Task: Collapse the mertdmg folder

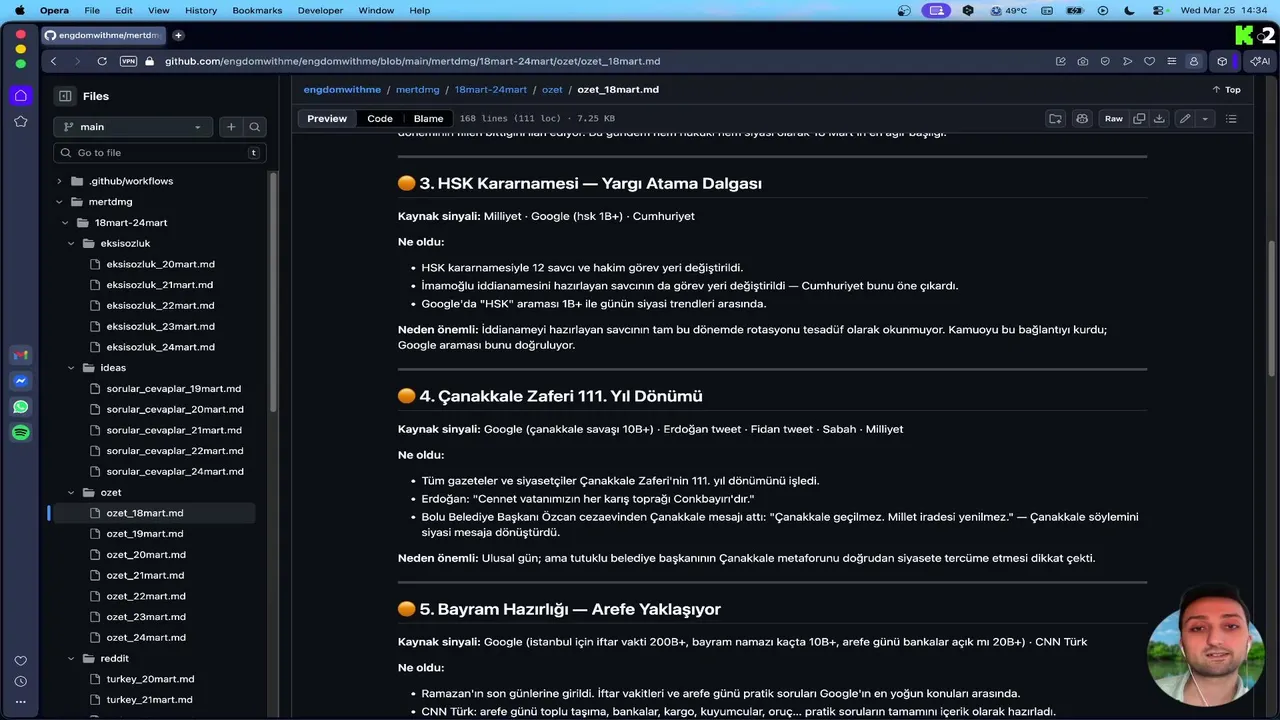Action: click(x=59, y=202)
